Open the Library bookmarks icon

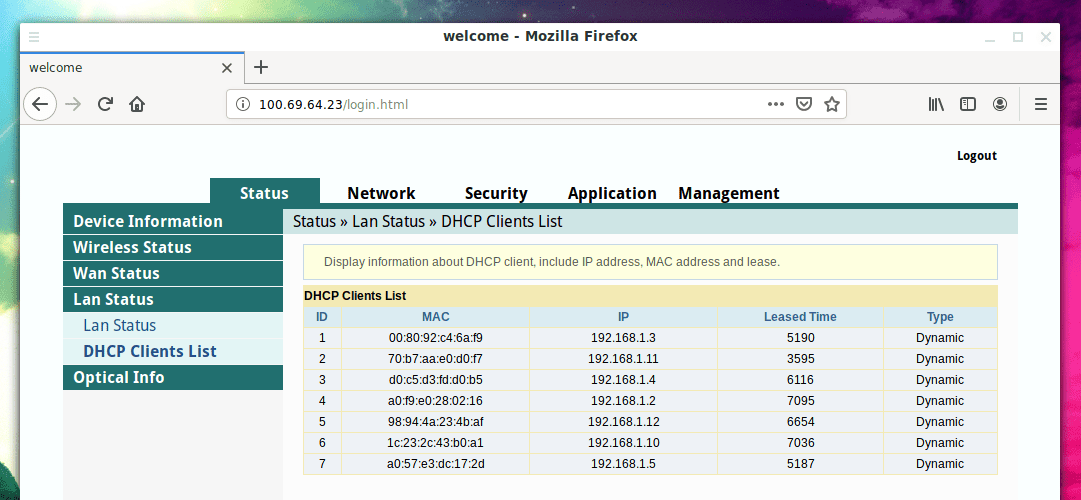[937, 104]
